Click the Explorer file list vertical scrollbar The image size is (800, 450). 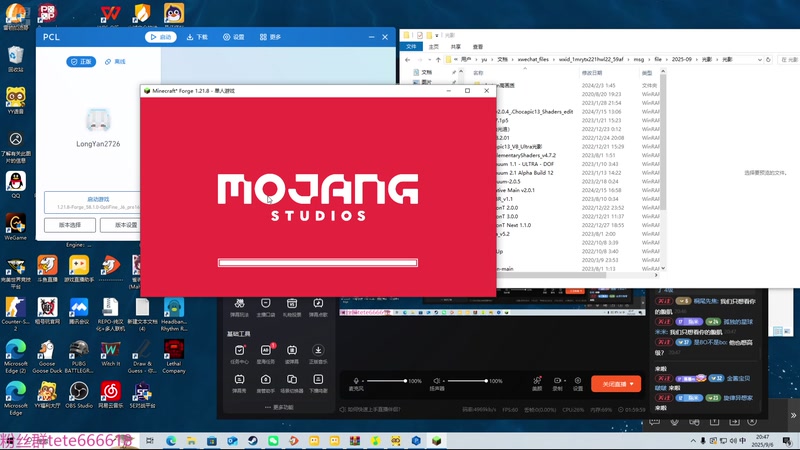[x=663, y=143]
